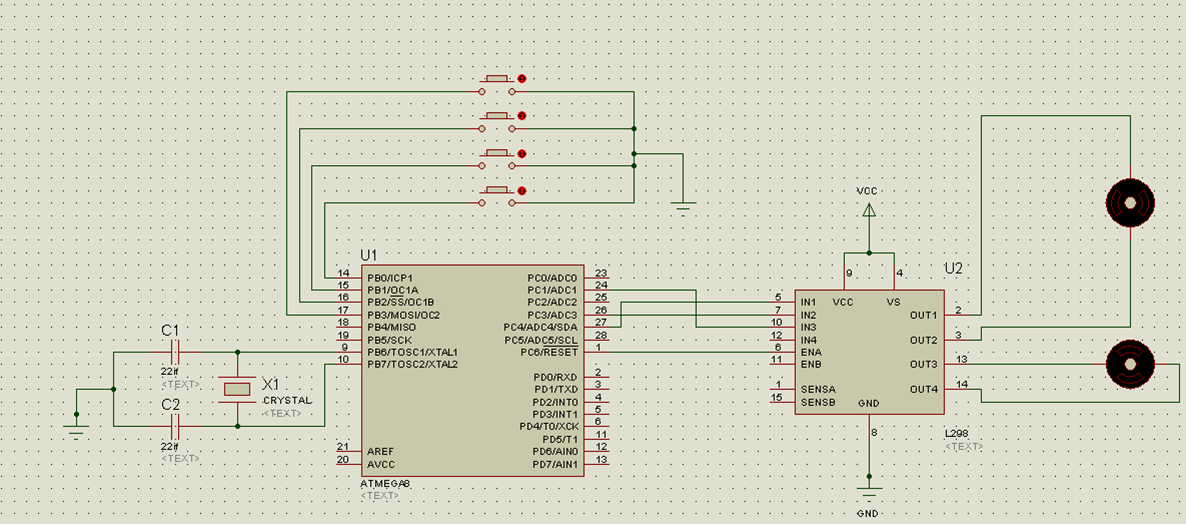Click the IN1 pin label on L298
The width and height of the screenshot is (1186, 524).
tap(809, 302)
